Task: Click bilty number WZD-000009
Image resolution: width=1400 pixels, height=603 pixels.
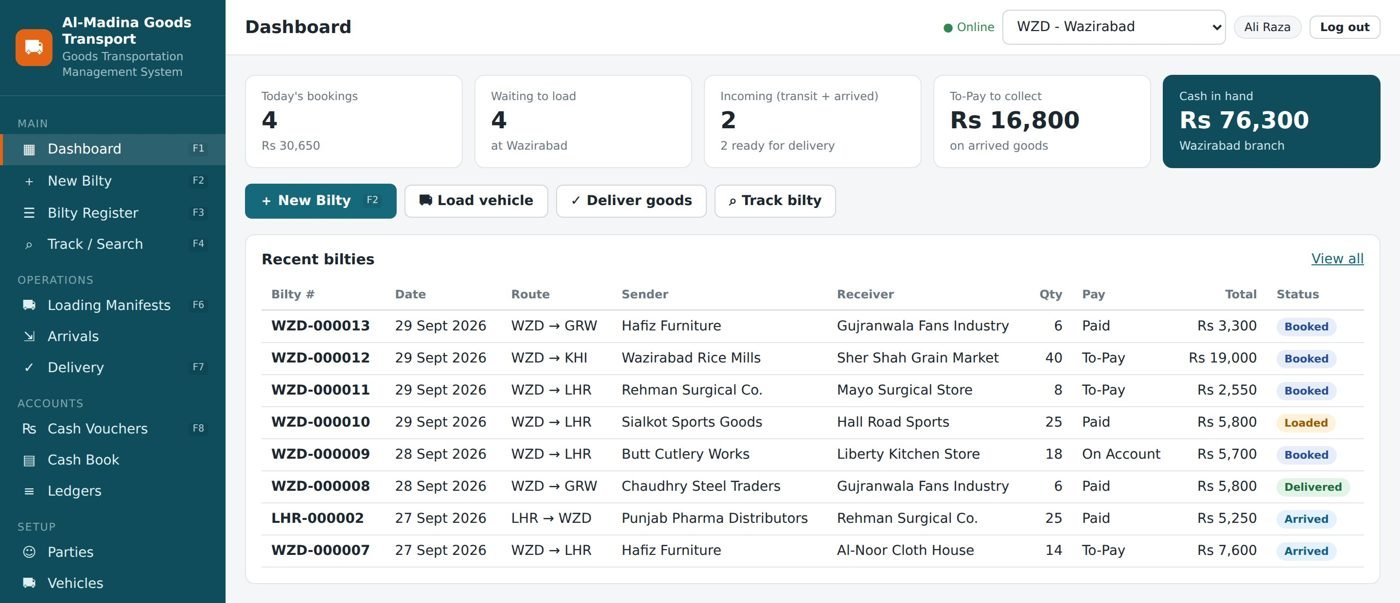Action: pos(320,454)
